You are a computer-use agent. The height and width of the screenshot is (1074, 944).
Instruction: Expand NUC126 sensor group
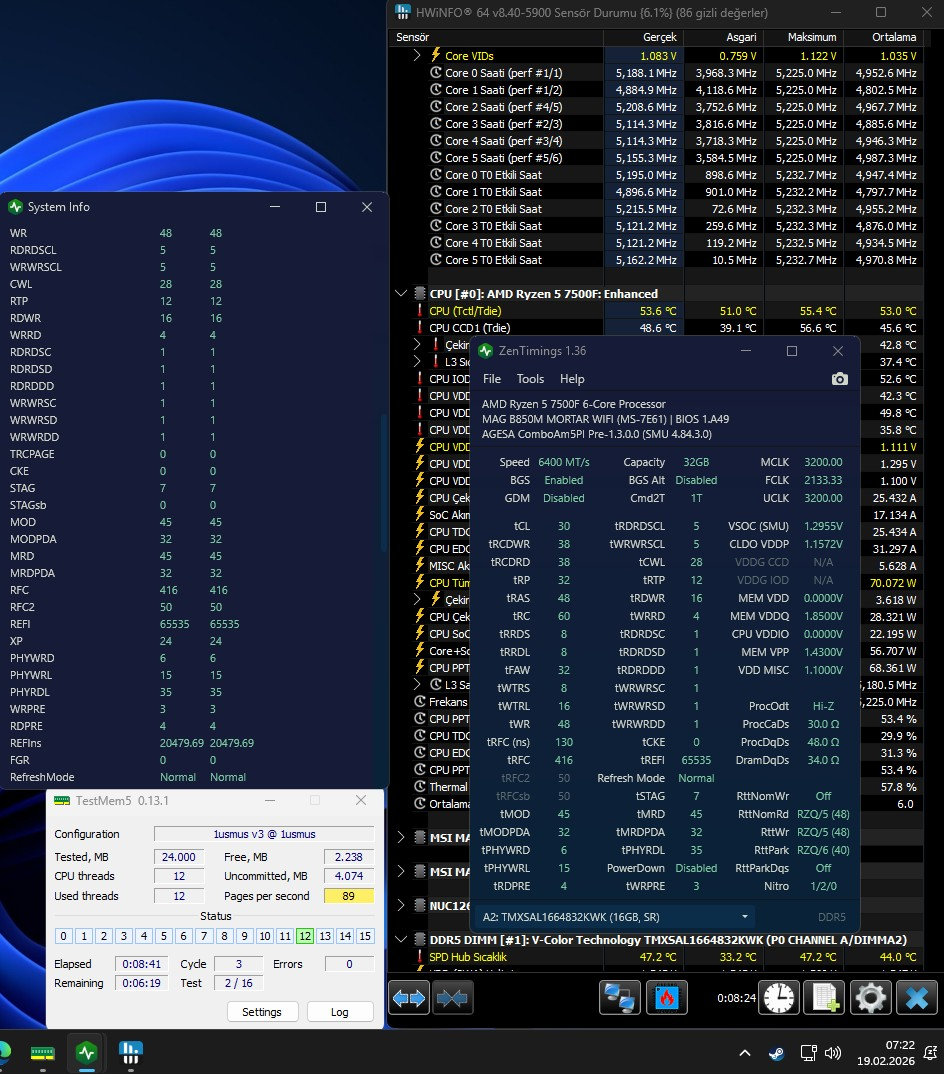tap(401, 906)
